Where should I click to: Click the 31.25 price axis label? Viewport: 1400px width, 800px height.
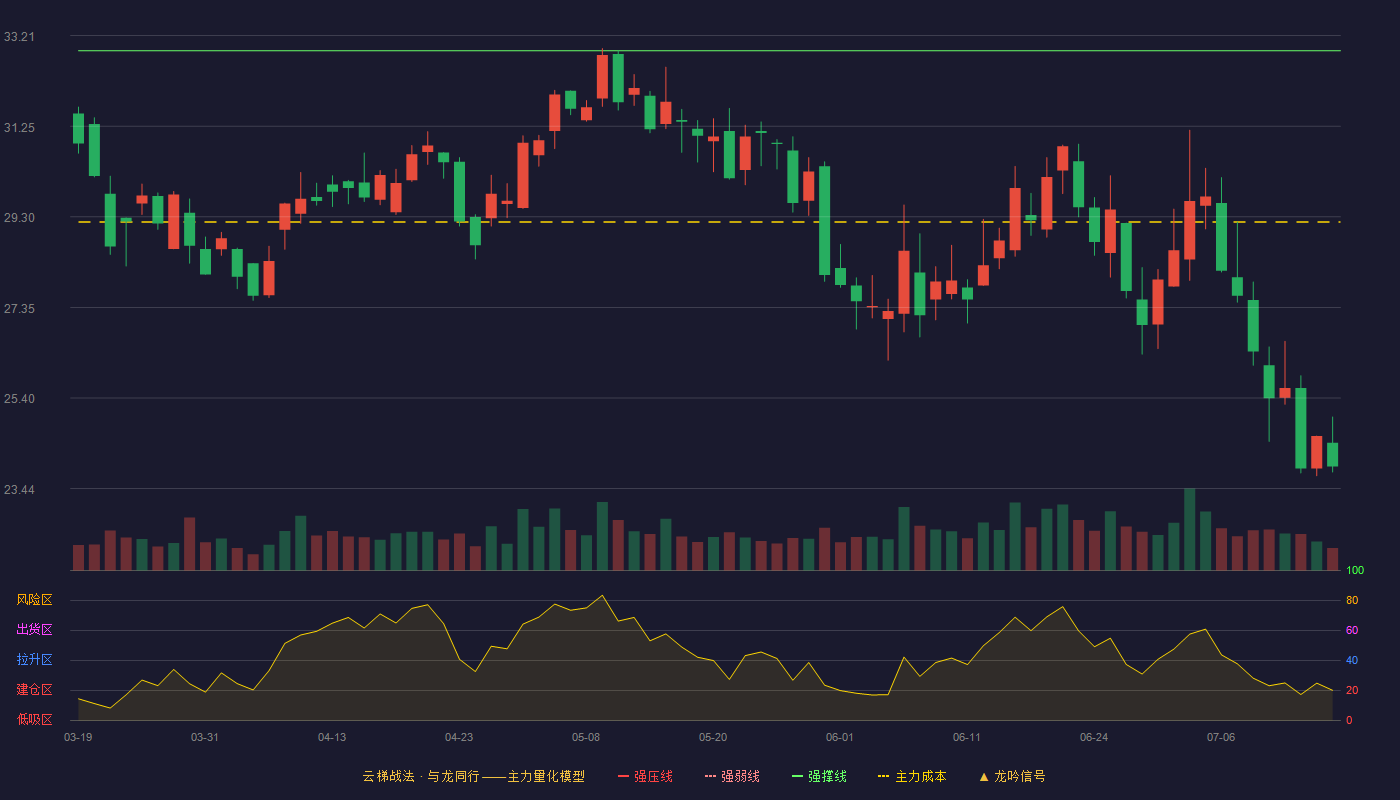tap(18, 128)
